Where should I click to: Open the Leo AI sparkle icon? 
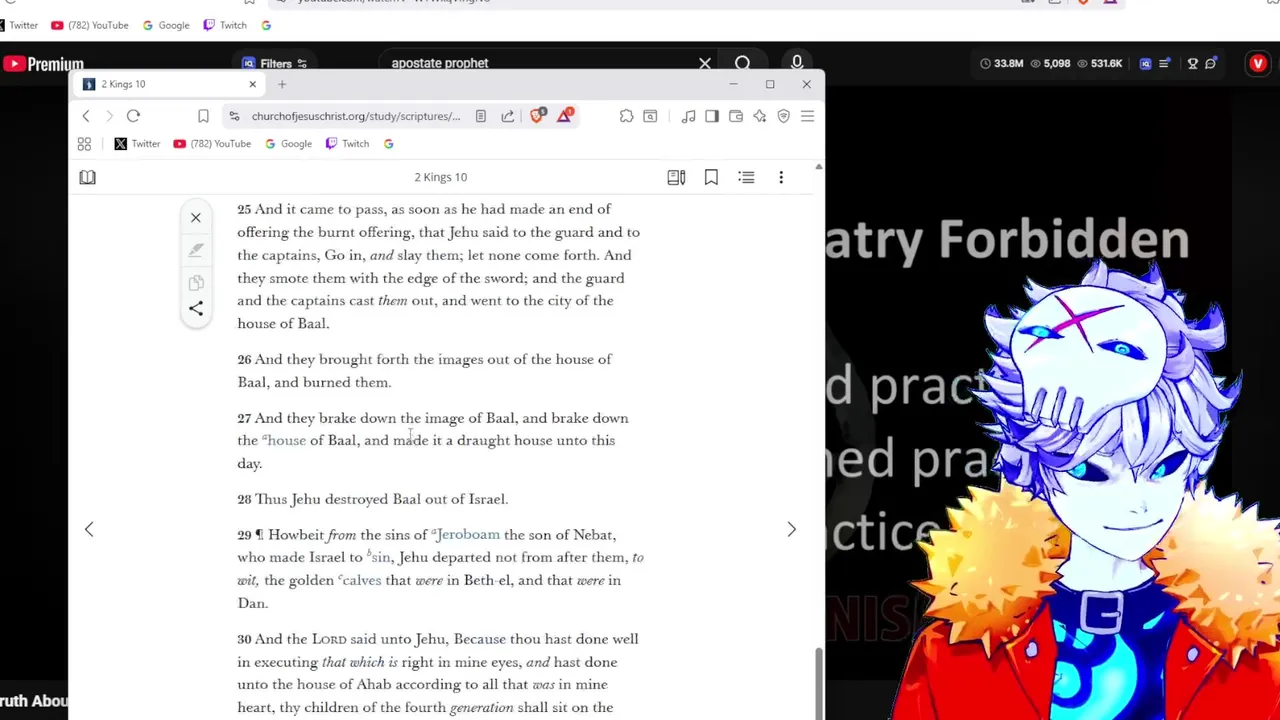point(760,116)
